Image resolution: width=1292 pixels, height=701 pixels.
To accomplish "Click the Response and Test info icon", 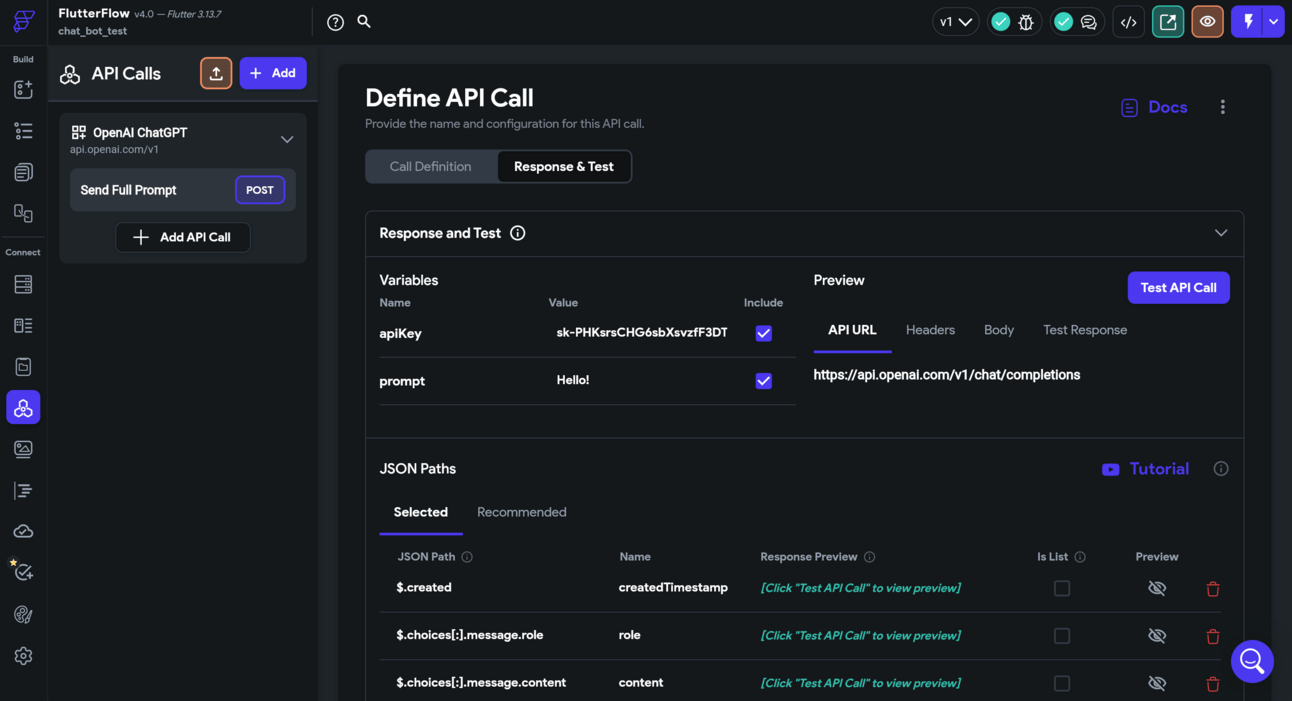I will coord(518,233).
